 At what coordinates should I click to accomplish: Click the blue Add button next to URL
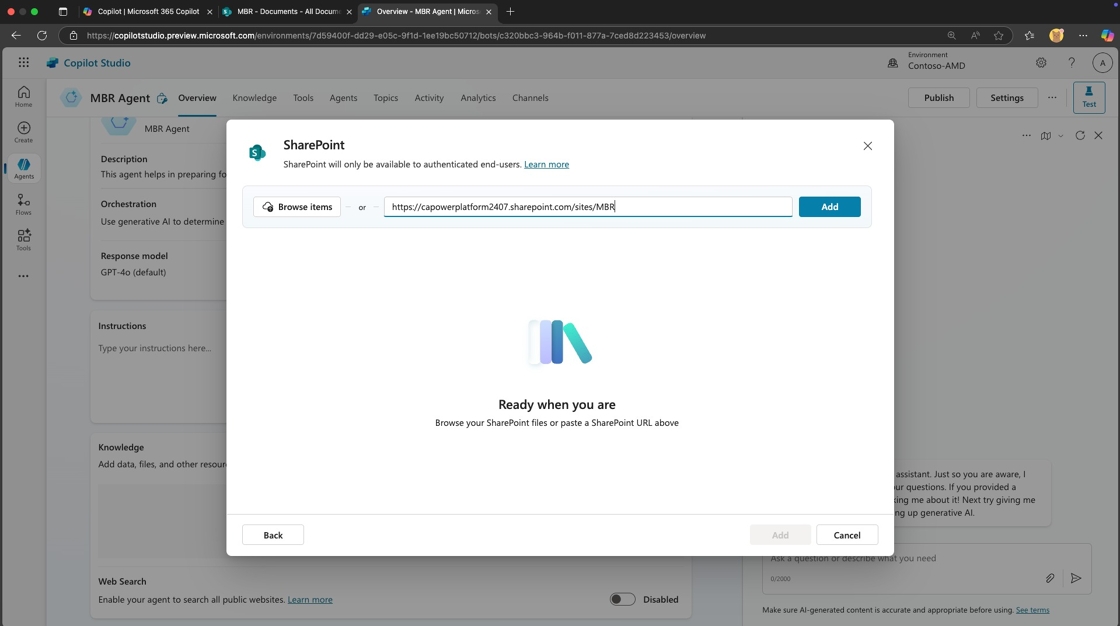pyautogui.click(x=829, y=207)
